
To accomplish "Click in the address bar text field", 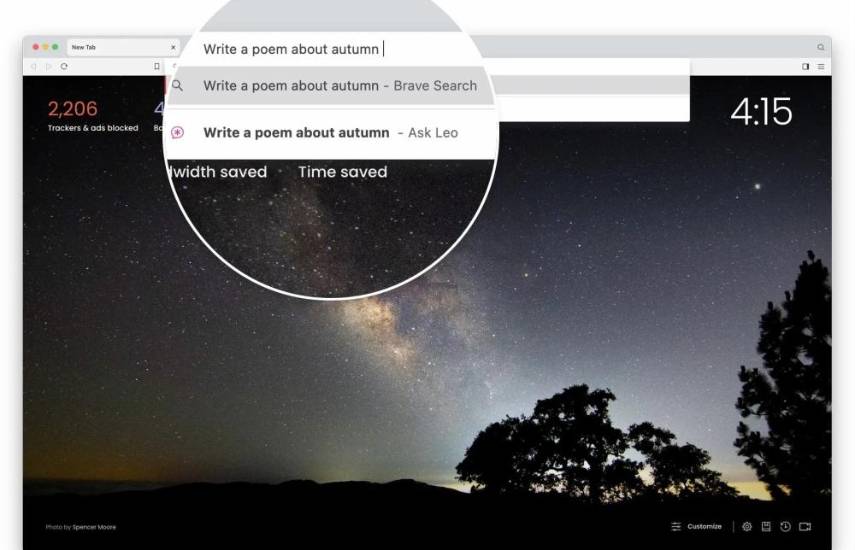I will click(291, 49).
